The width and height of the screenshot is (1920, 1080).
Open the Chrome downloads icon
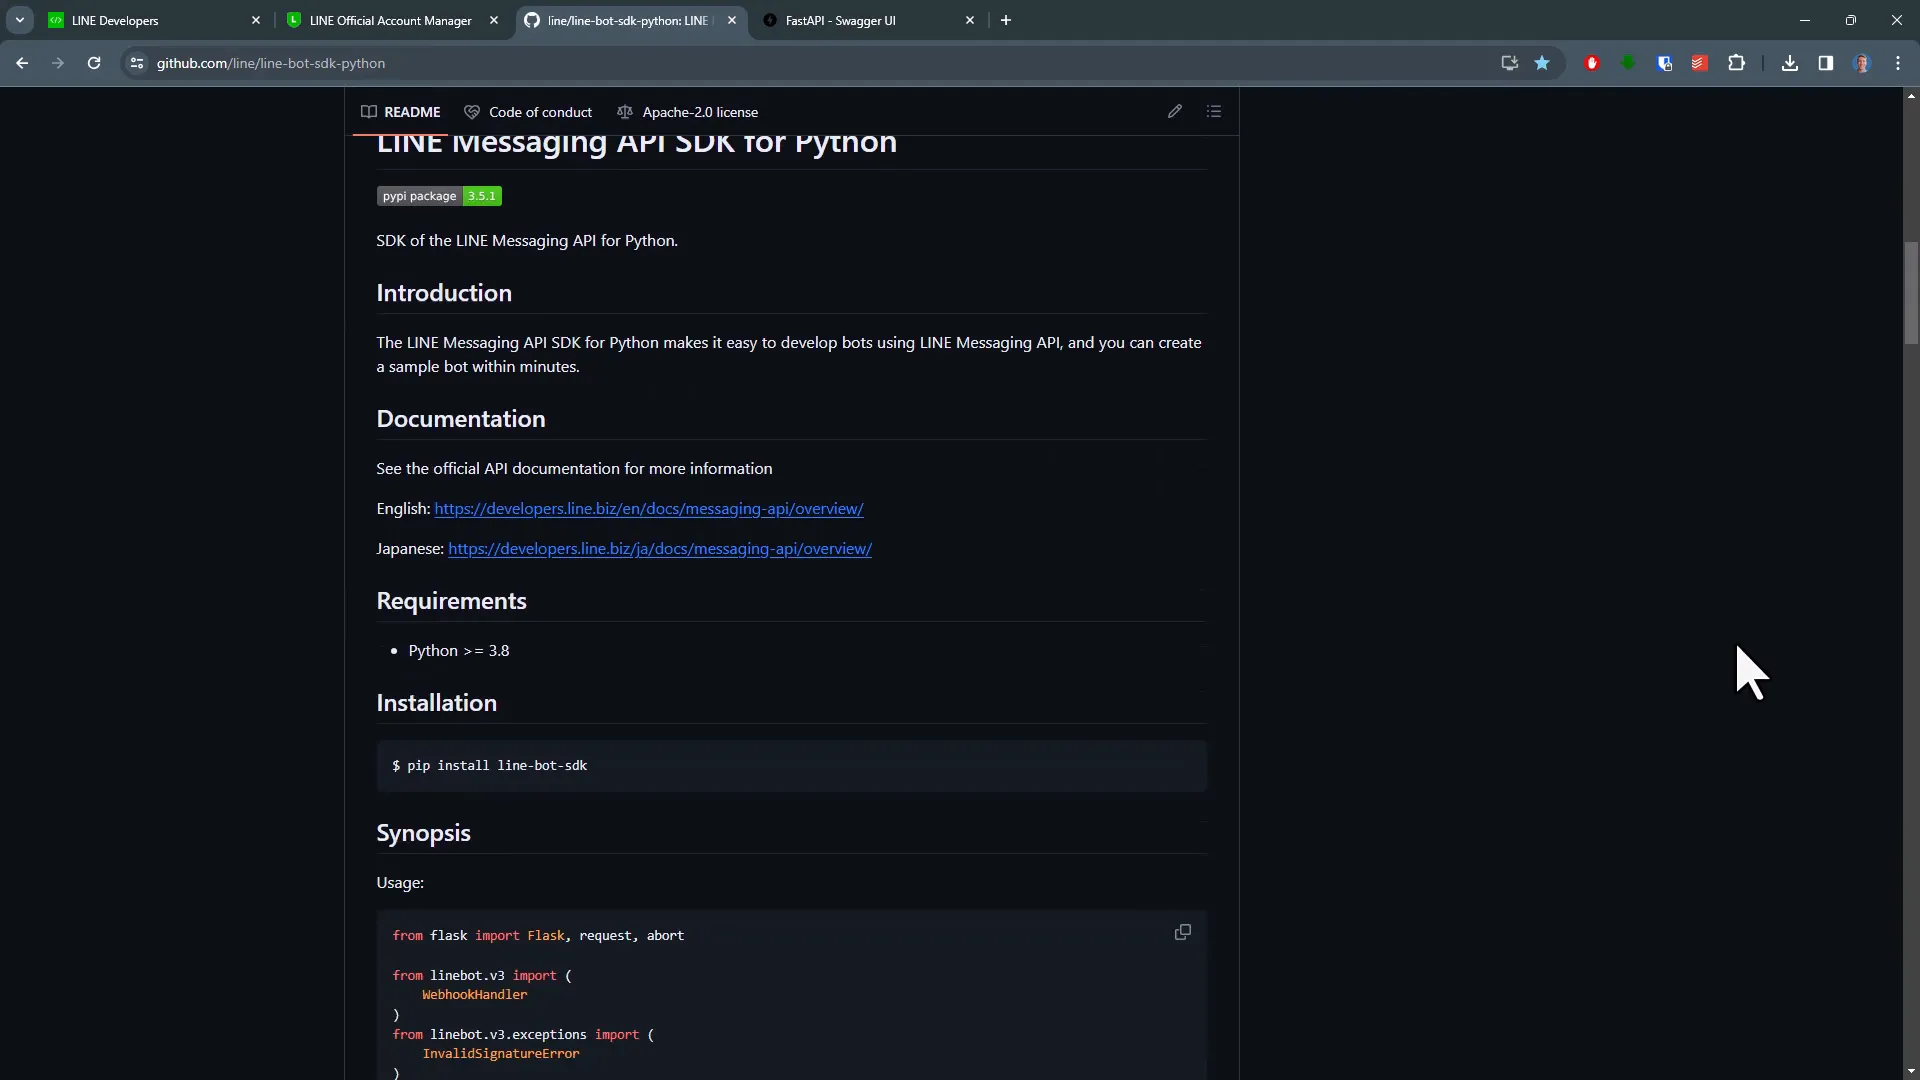coord(1790,63)
